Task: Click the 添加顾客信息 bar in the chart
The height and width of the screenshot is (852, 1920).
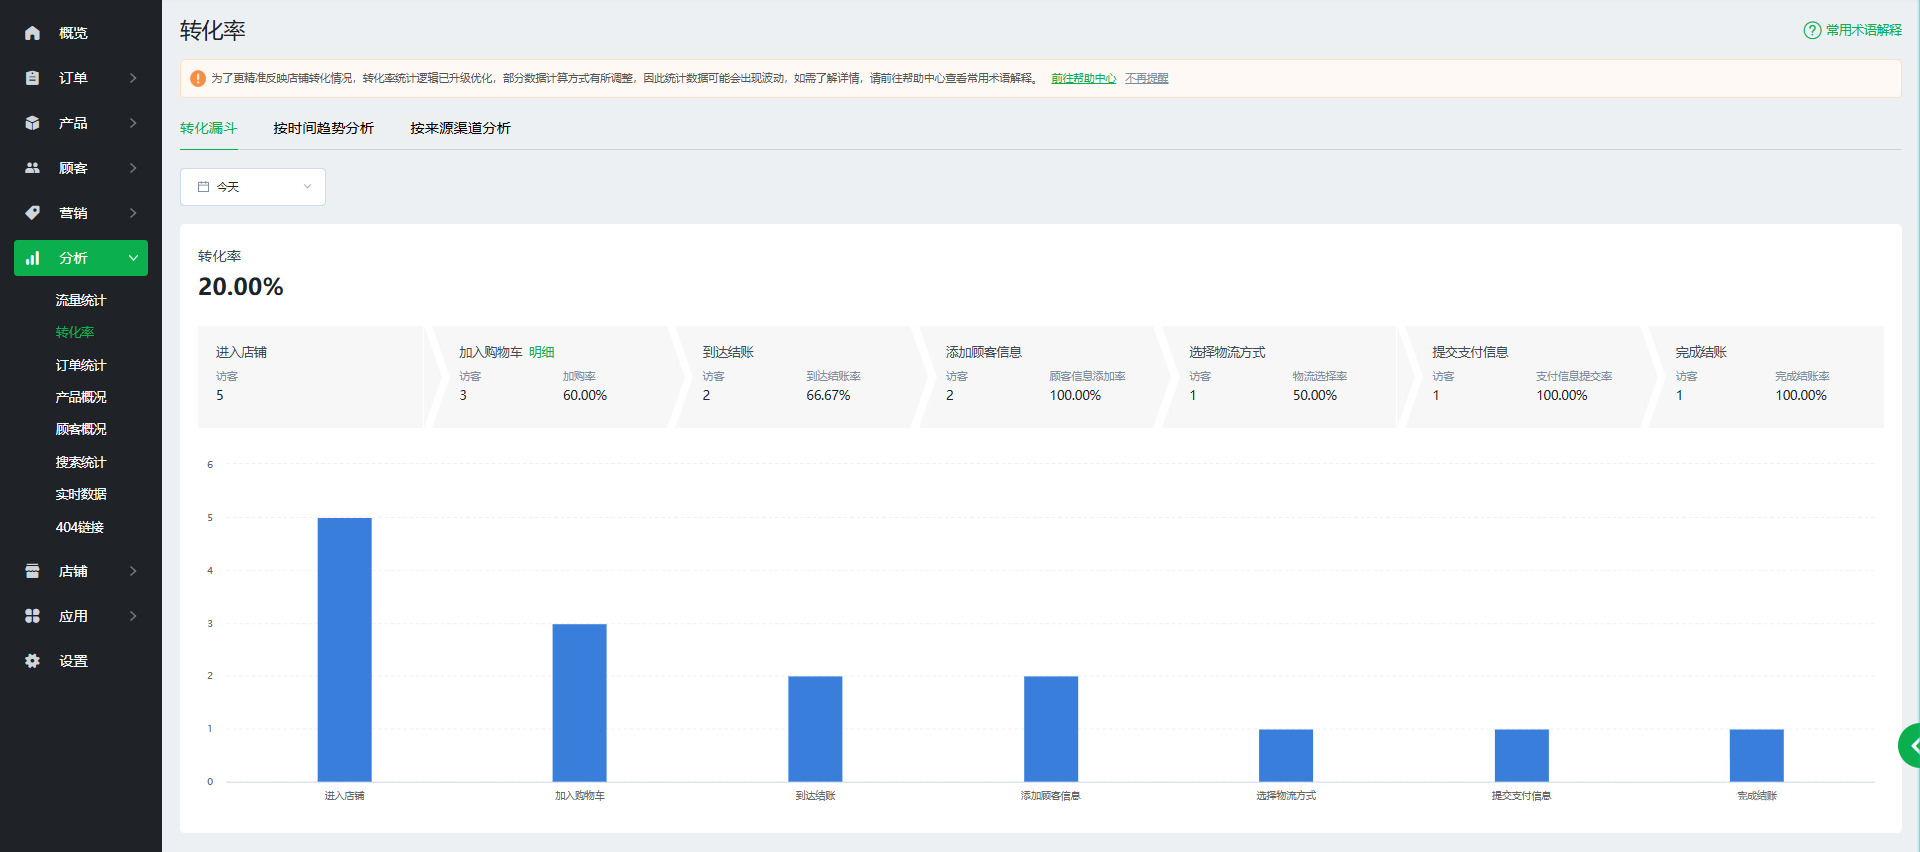Action: point(1051,729)
